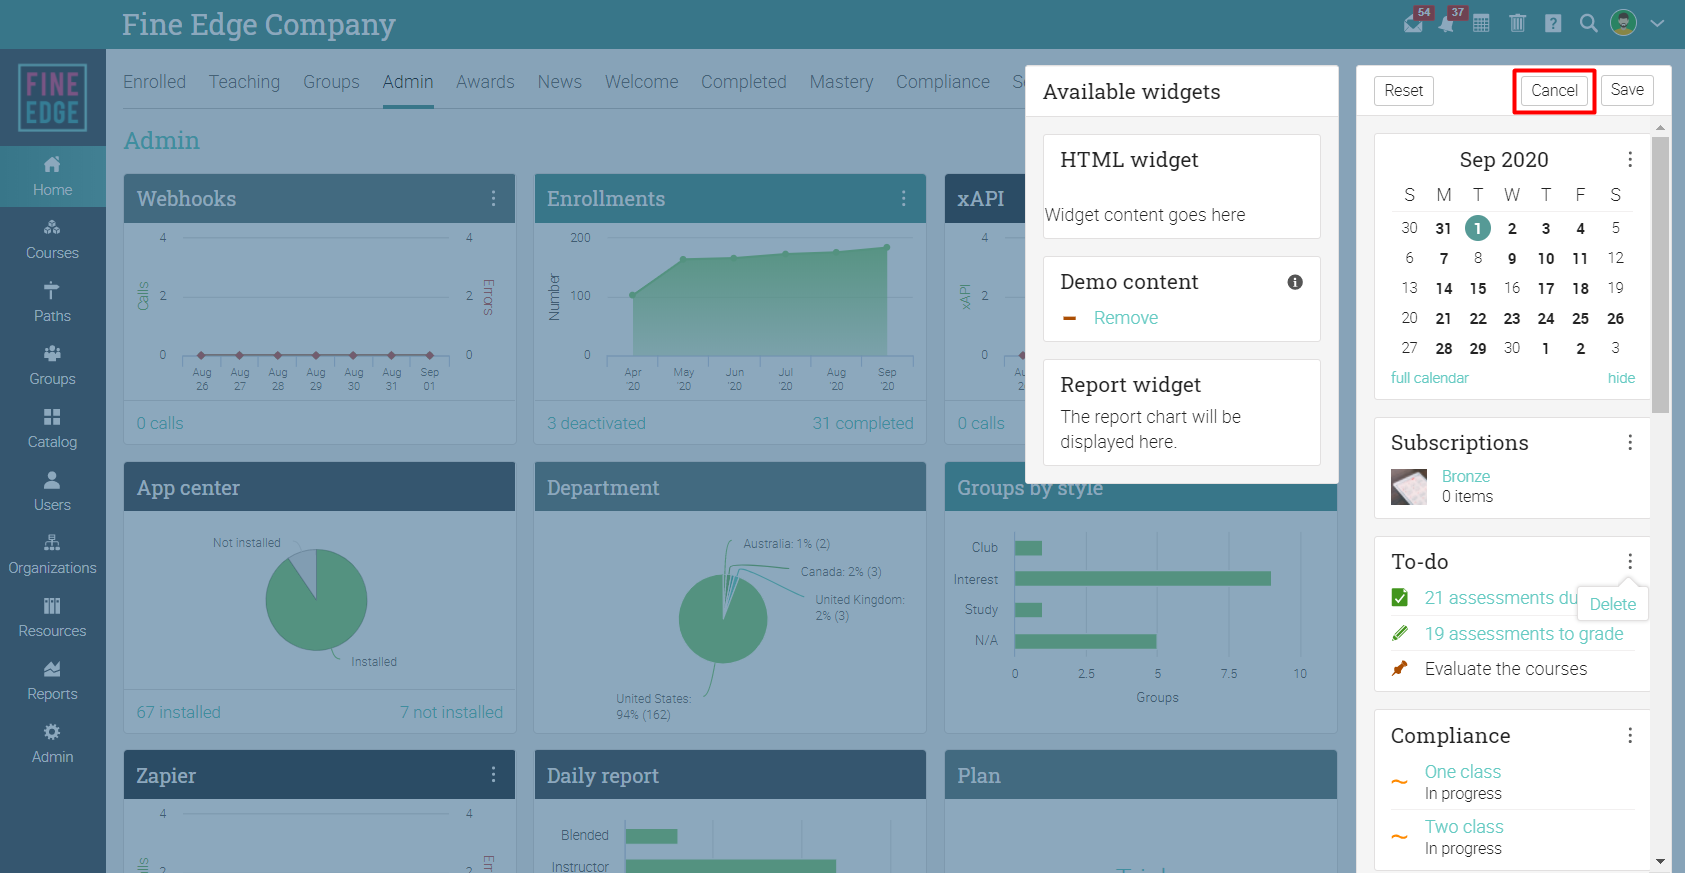The width and height of the screenshot is (1685, 873).
Task: Open the Compliance widget three-dot menu
Action: 1630,735
